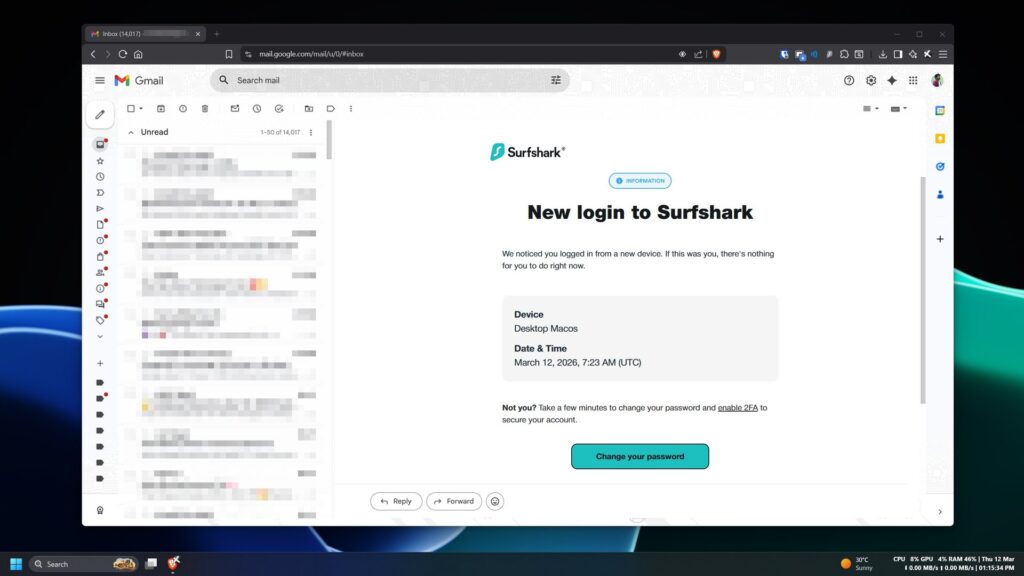Click the browser address bar URL
Viewport: 1024px width, 576px height.
click(x=311, y=54)
